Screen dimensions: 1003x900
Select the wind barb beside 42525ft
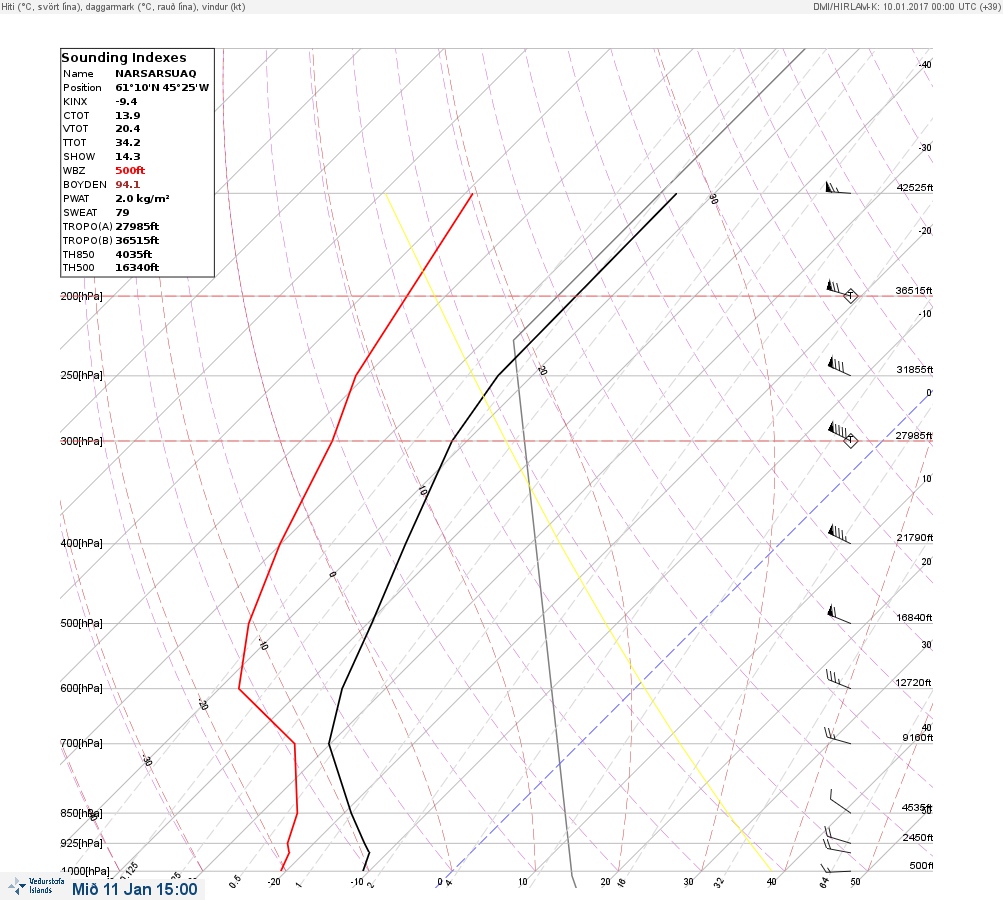point(838,188)
